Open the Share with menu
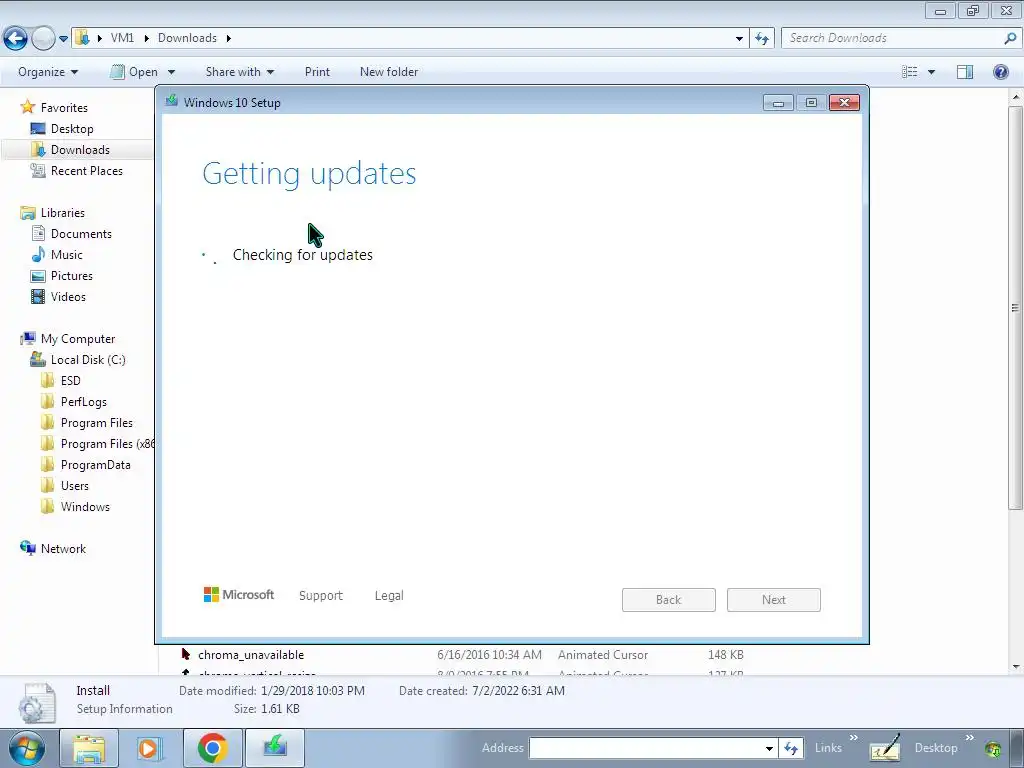 click(x=240, y=72)
